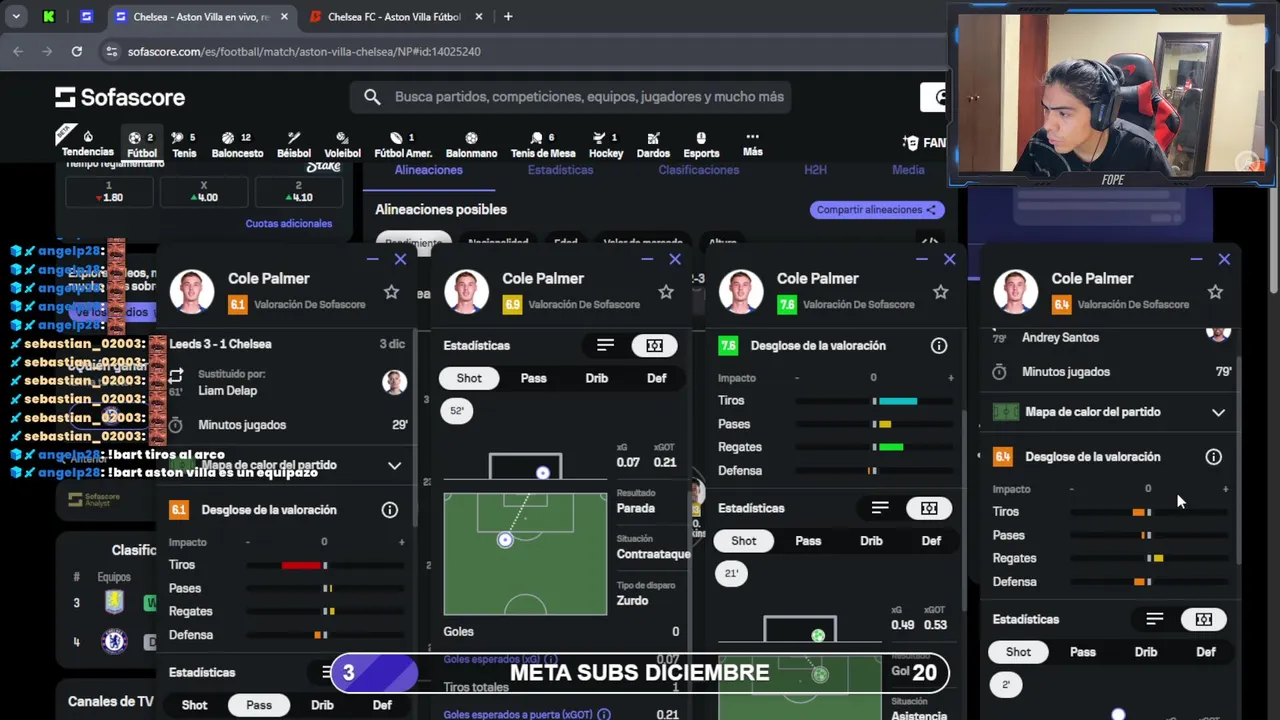Switch 7.6 panel statistics to list view

point(880,508)
